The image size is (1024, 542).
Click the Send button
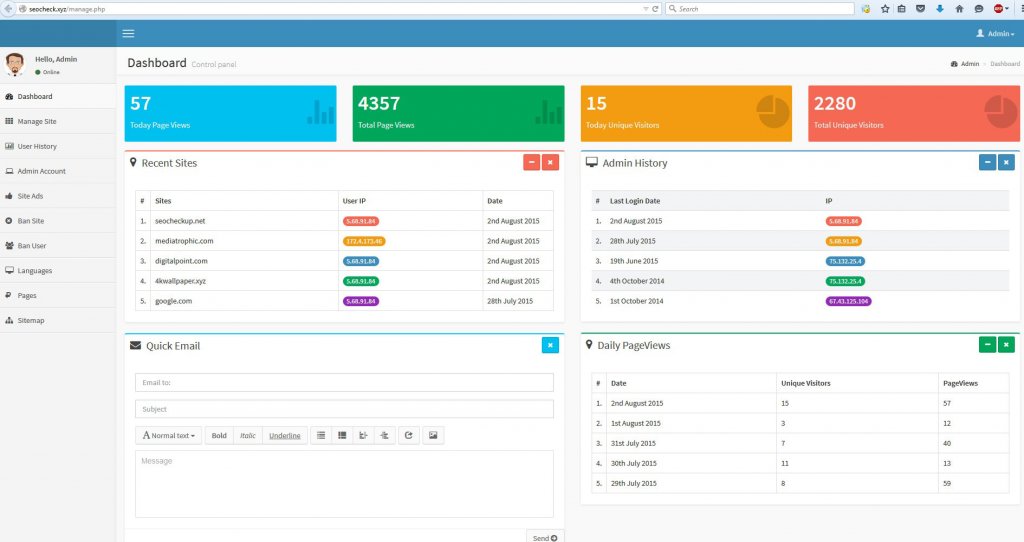(545, 537)
